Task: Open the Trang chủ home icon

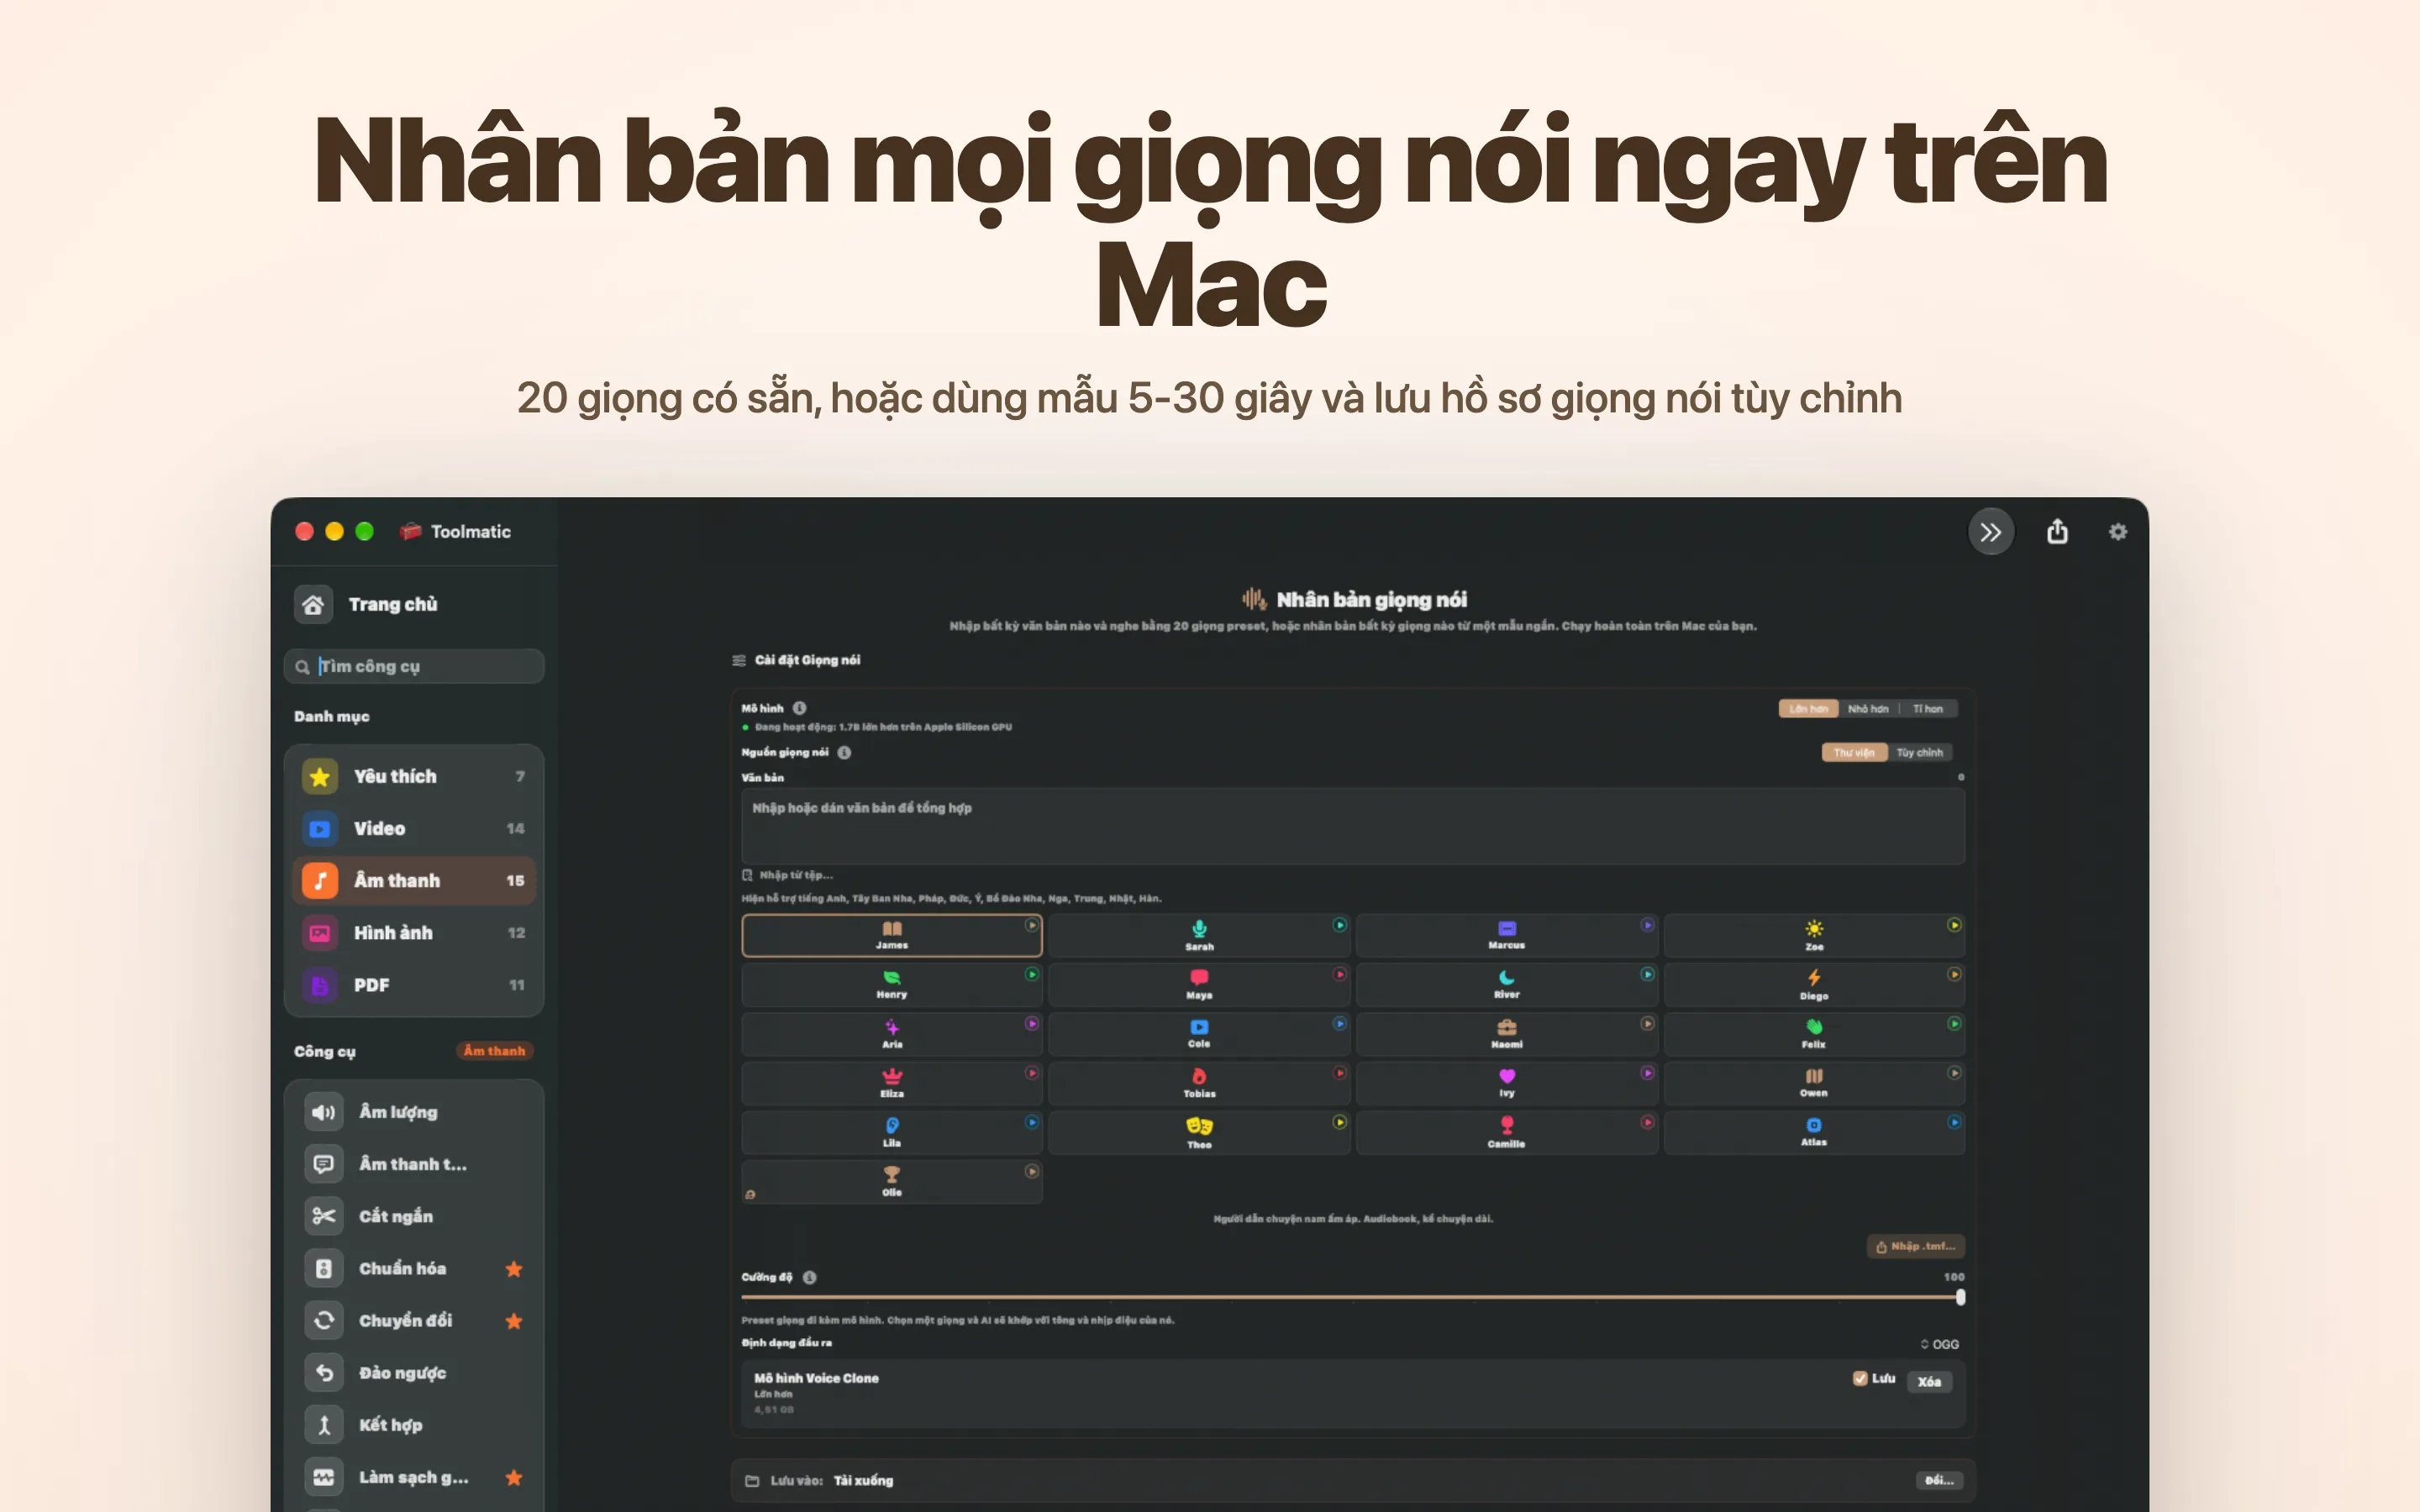Action: click(x=313, y=604)
